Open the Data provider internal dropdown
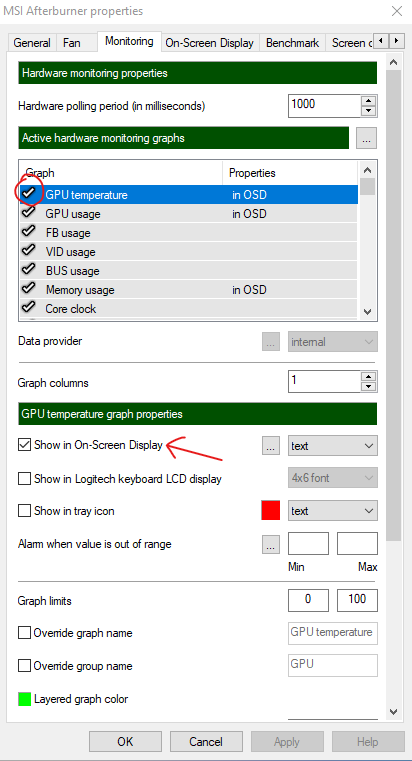 332,342
